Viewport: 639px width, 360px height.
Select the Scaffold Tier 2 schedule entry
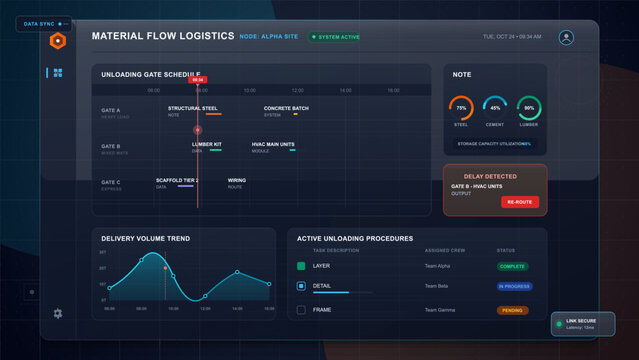click(x=177, y=183)
